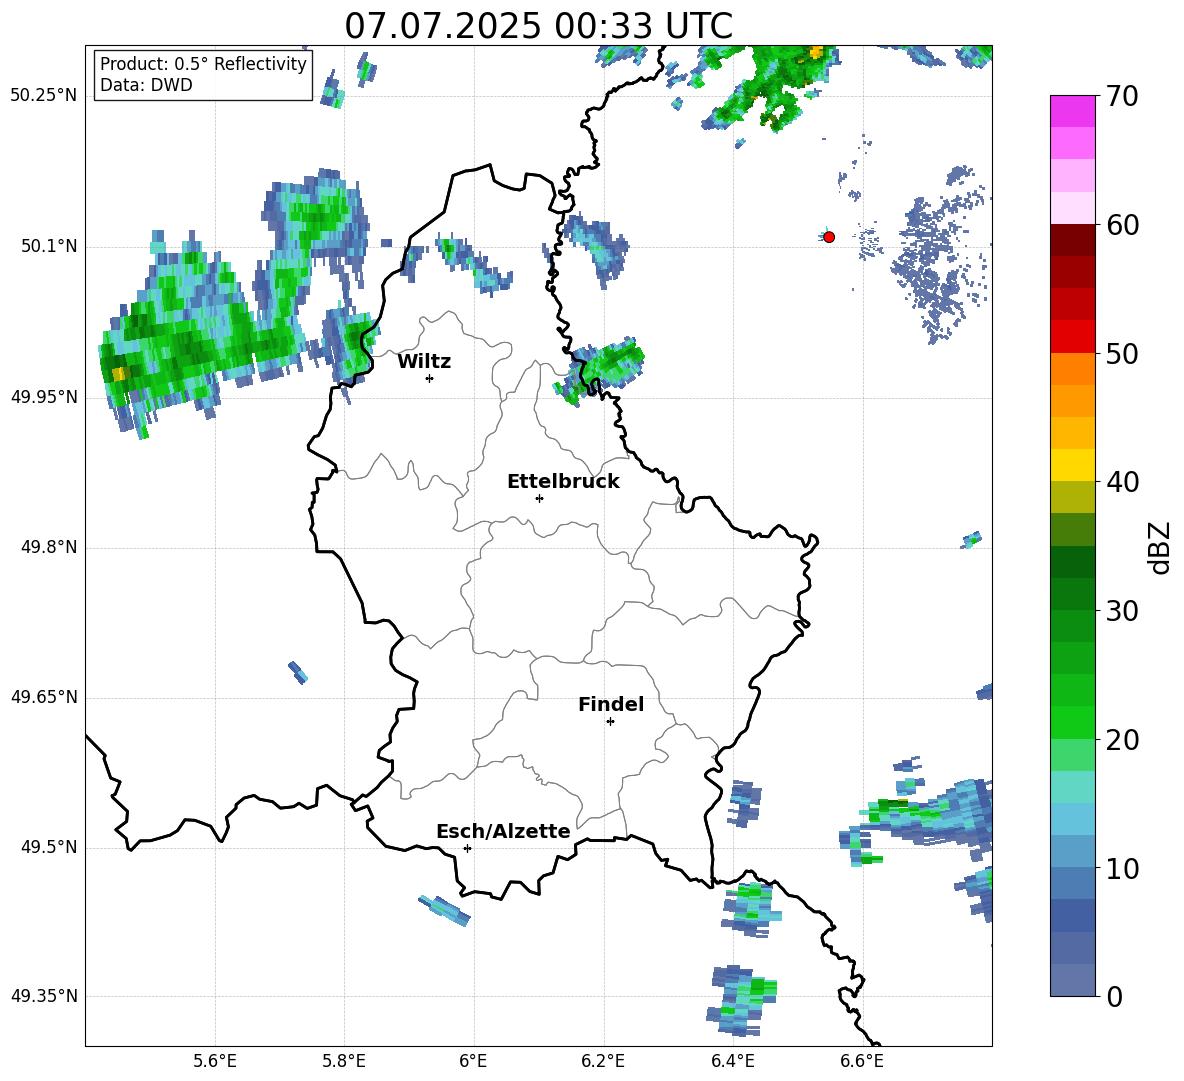The image size is (1184, 1081).
Task: Click the dBZ colorbar axis label
Action: click(x=1160, y=547)
